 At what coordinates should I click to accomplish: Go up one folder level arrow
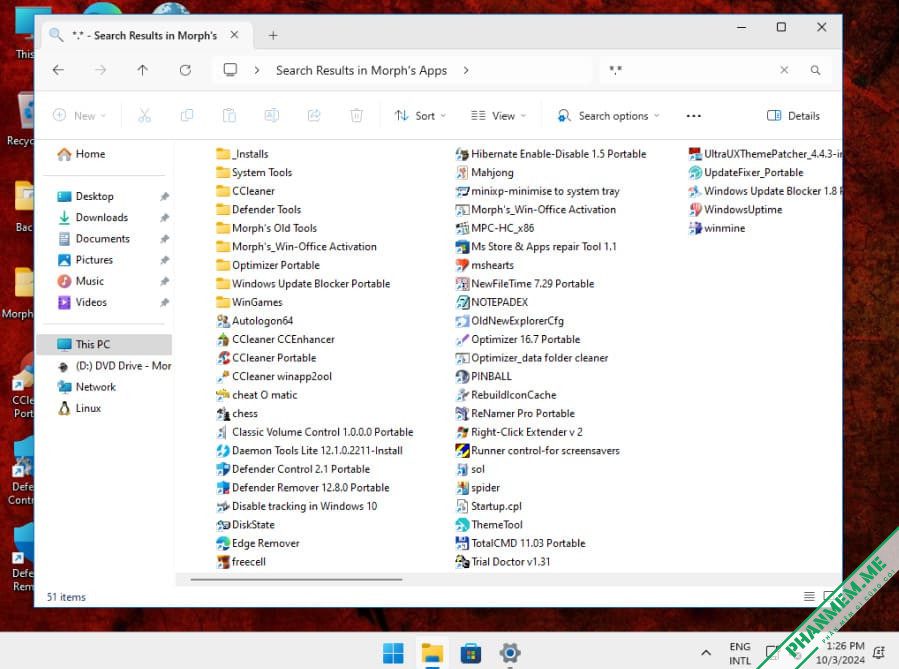click(x=142, y=70)
